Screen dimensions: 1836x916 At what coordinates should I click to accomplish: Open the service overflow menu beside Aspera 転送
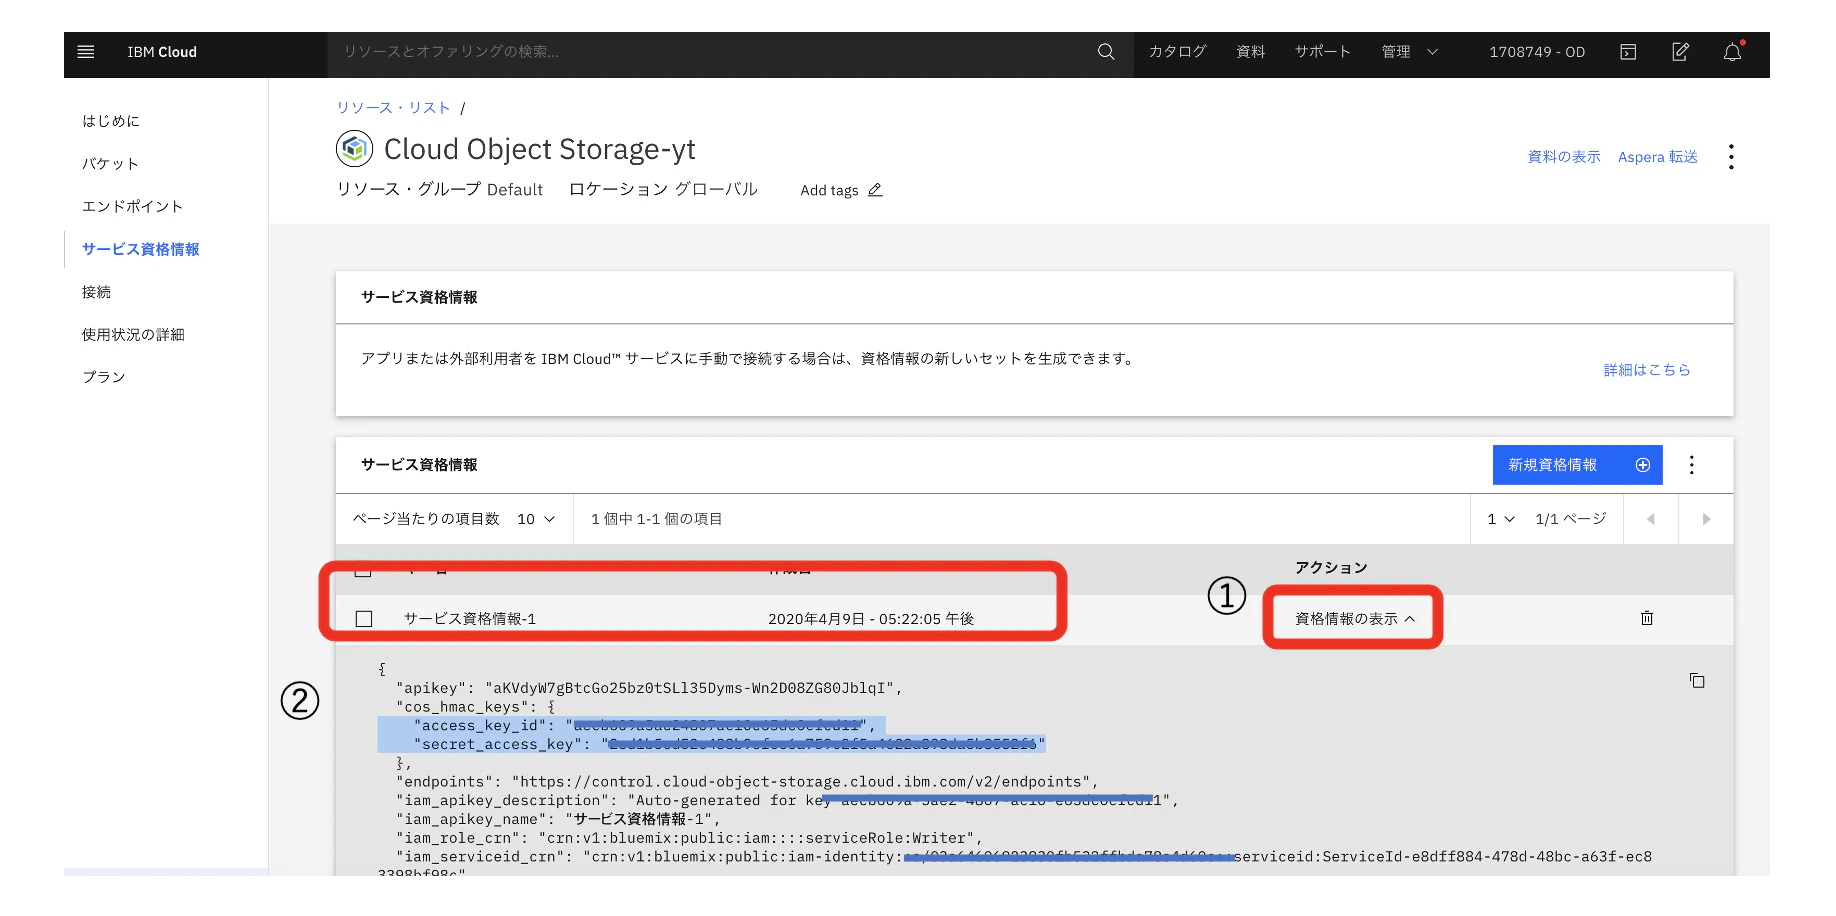pyautogui.click(x=1731, y=157)
